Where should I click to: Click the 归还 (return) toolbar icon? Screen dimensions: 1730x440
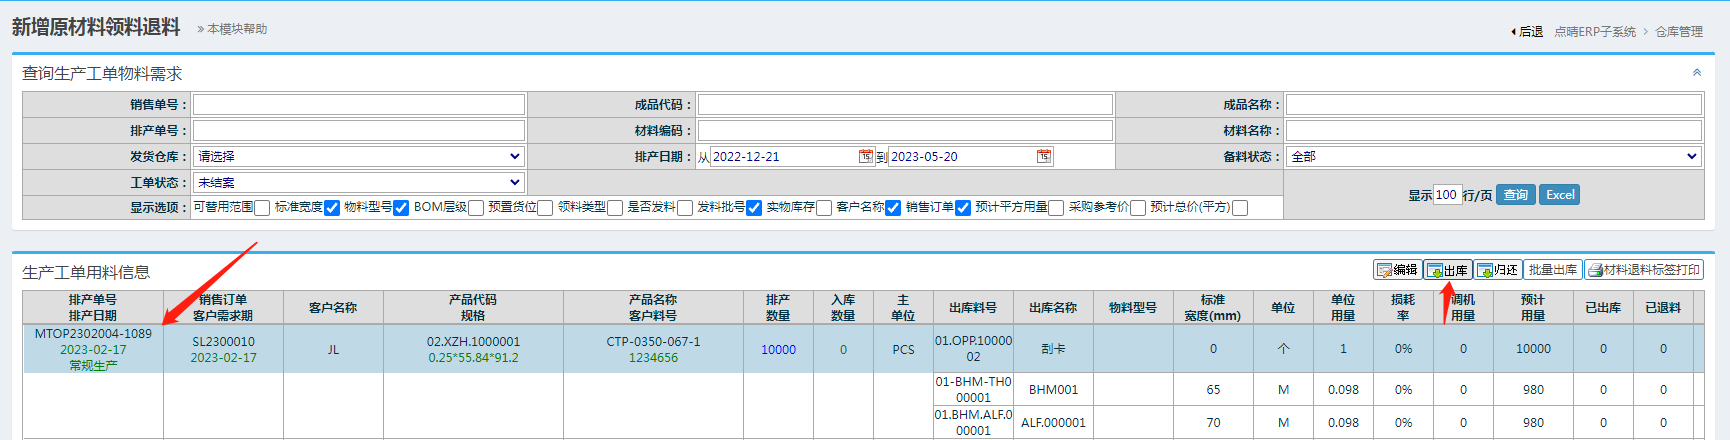pyautogui.click(x=1485, y=270)
